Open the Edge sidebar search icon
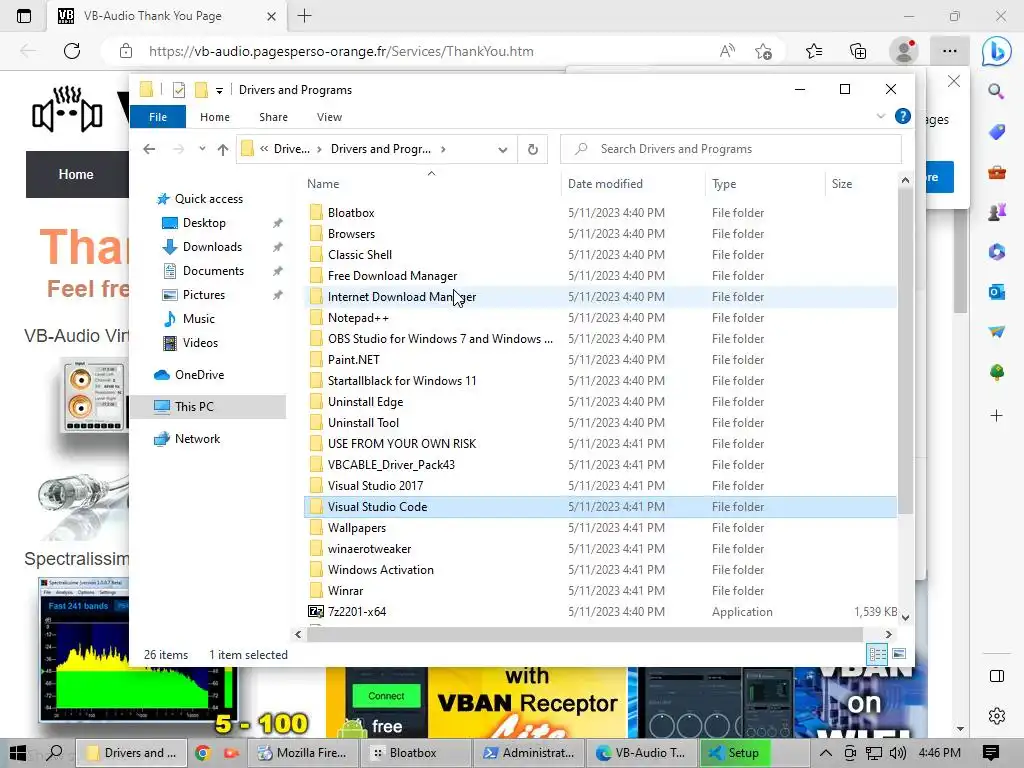The height and width of the screenshot is (768, 1024). [x=996, y=91]
